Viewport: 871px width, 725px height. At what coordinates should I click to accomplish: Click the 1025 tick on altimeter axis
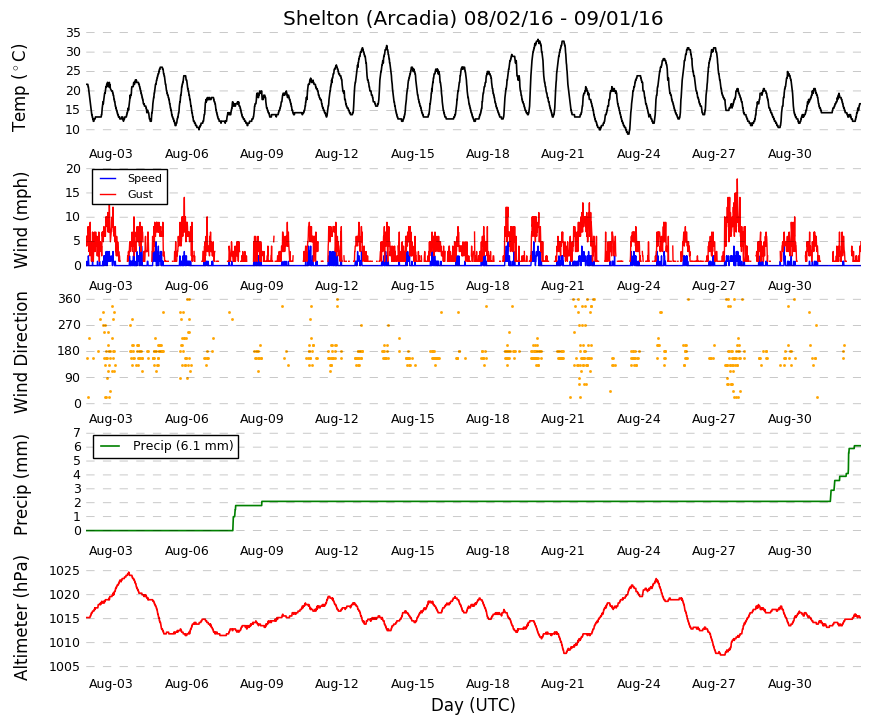coord(64,571)
